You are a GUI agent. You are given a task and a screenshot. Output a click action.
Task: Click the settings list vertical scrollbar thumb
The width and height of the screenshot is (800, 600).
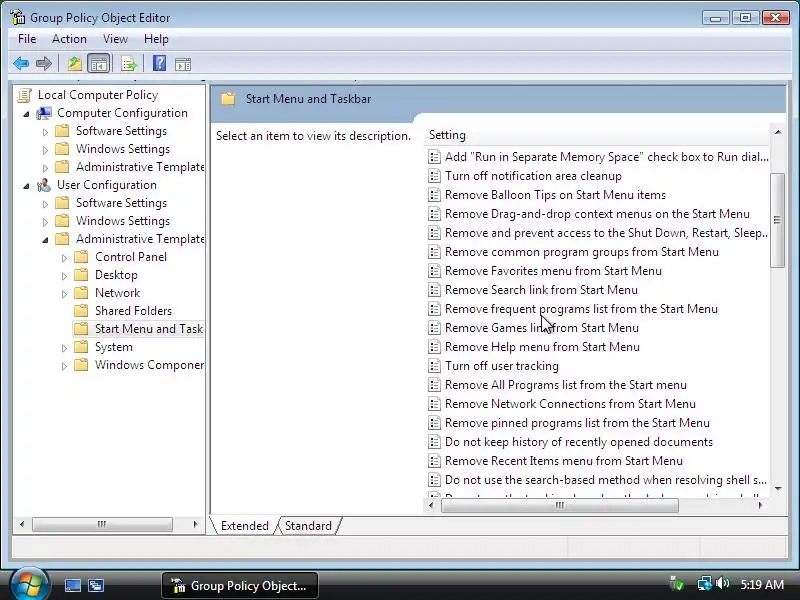777,220
